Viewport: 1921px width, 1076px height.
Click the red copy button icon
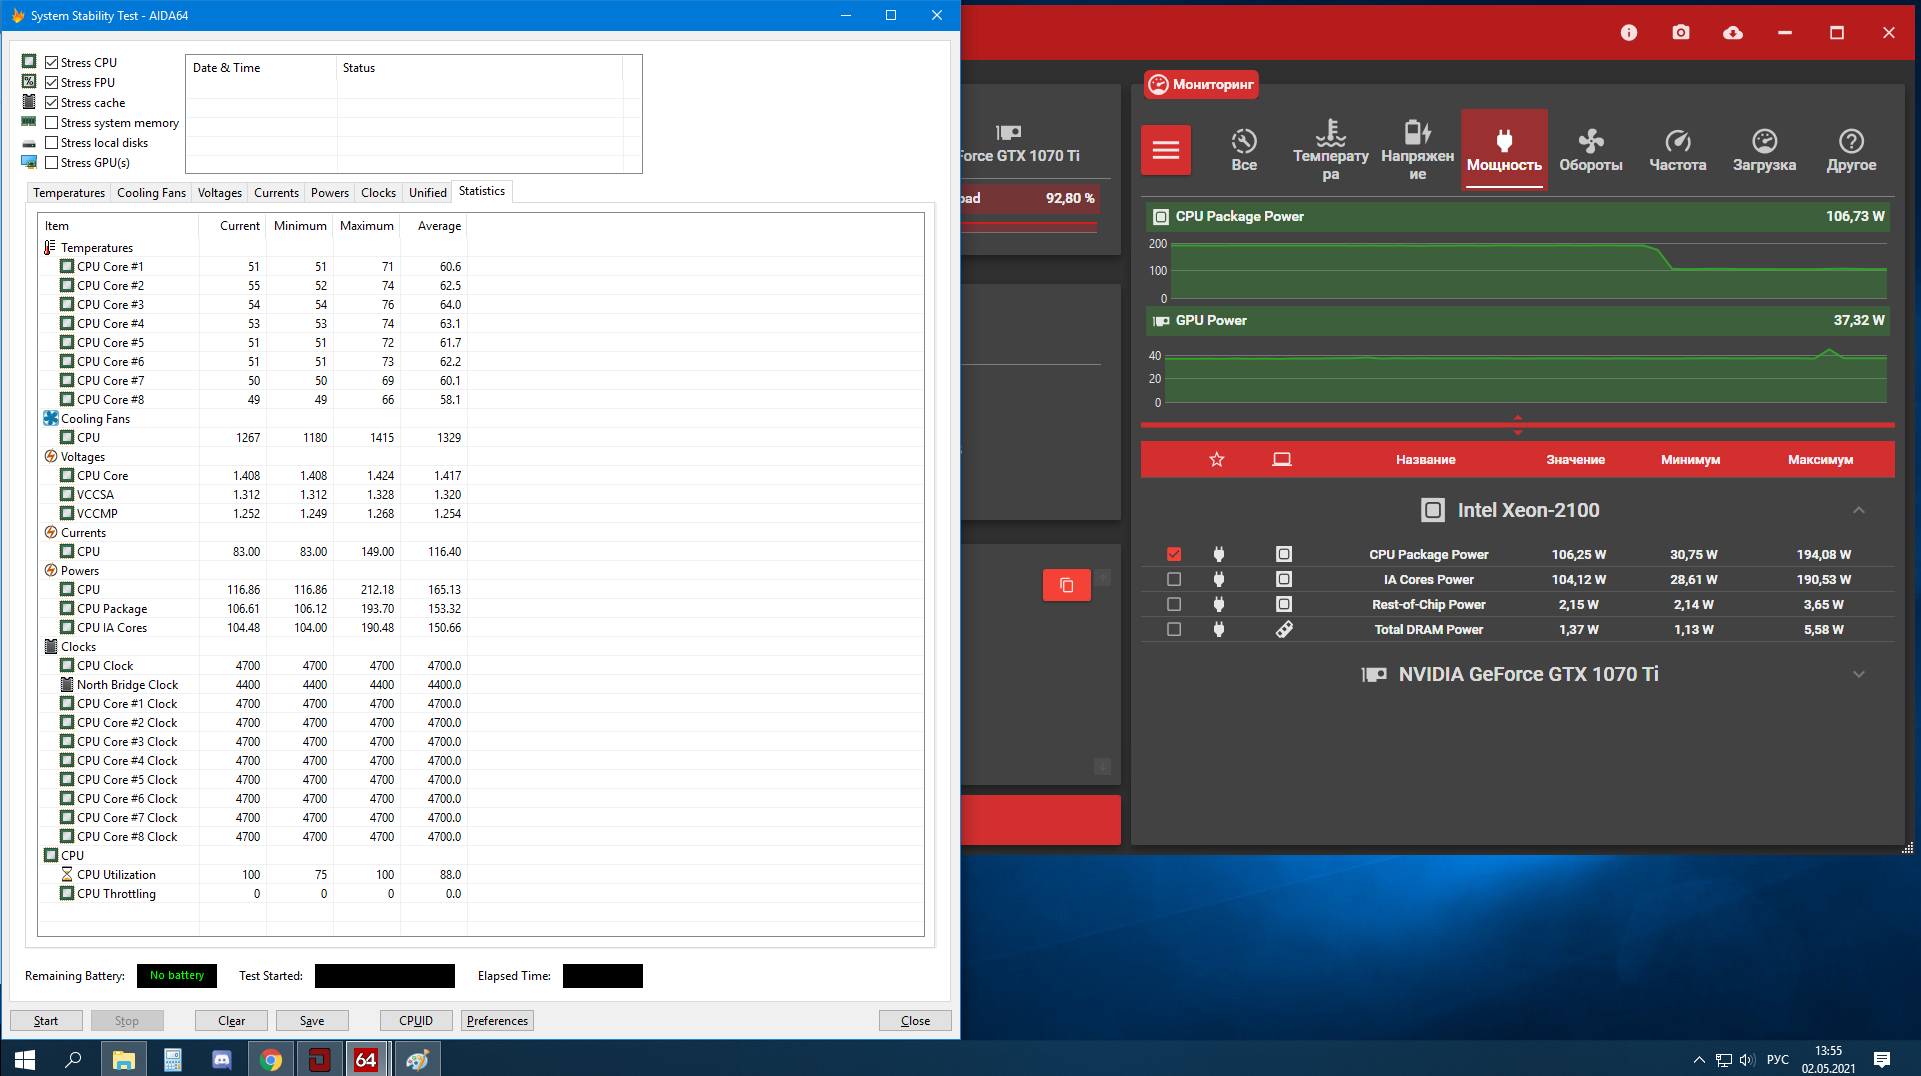point(1067,585)
